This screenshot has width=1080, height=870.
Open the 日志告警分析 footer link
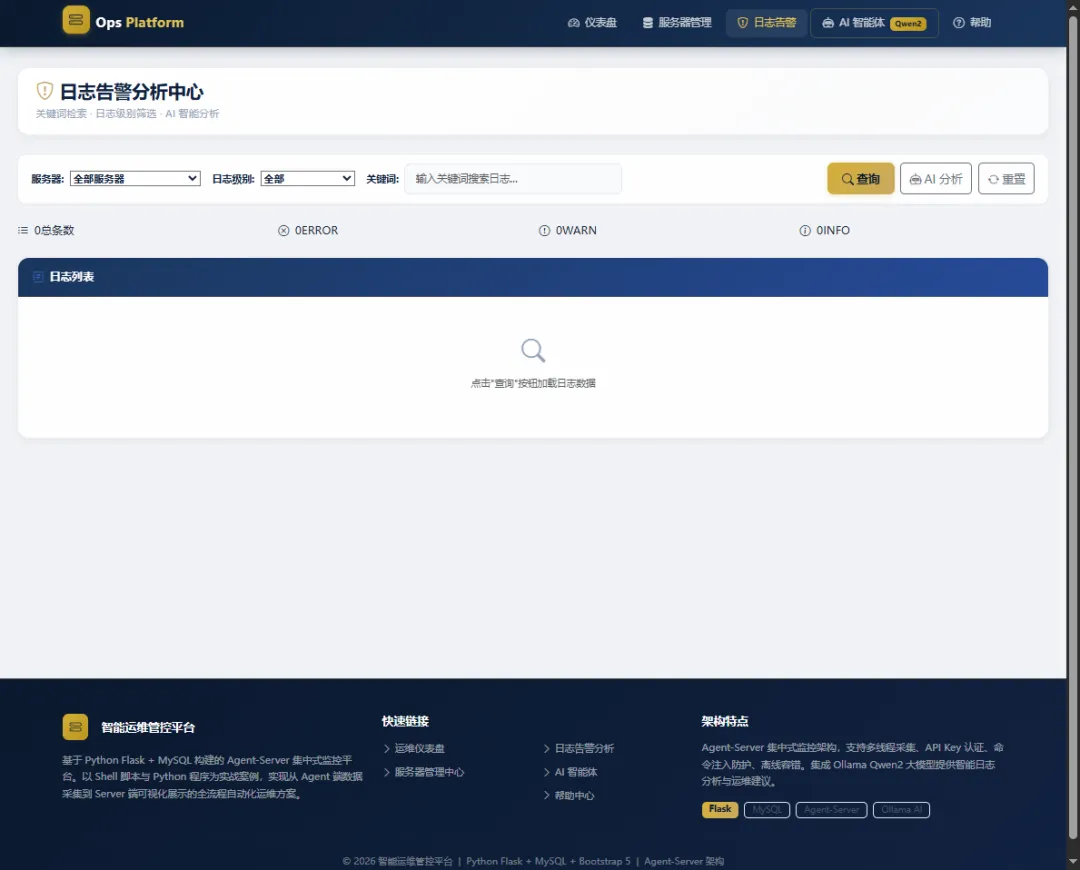[584, 748]
